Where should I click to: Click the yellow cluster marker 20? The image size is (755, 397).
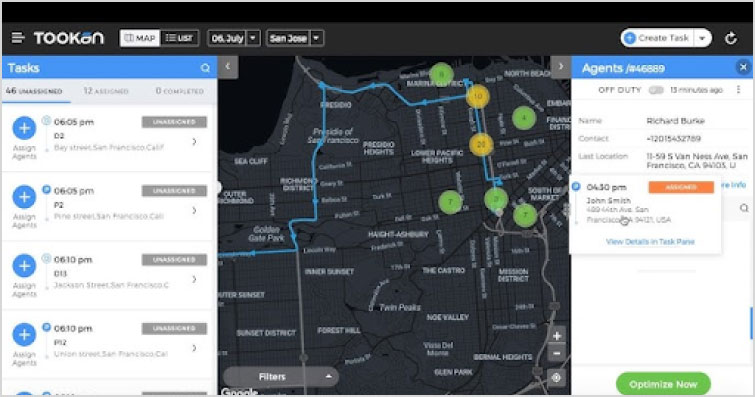click(481, 145)
